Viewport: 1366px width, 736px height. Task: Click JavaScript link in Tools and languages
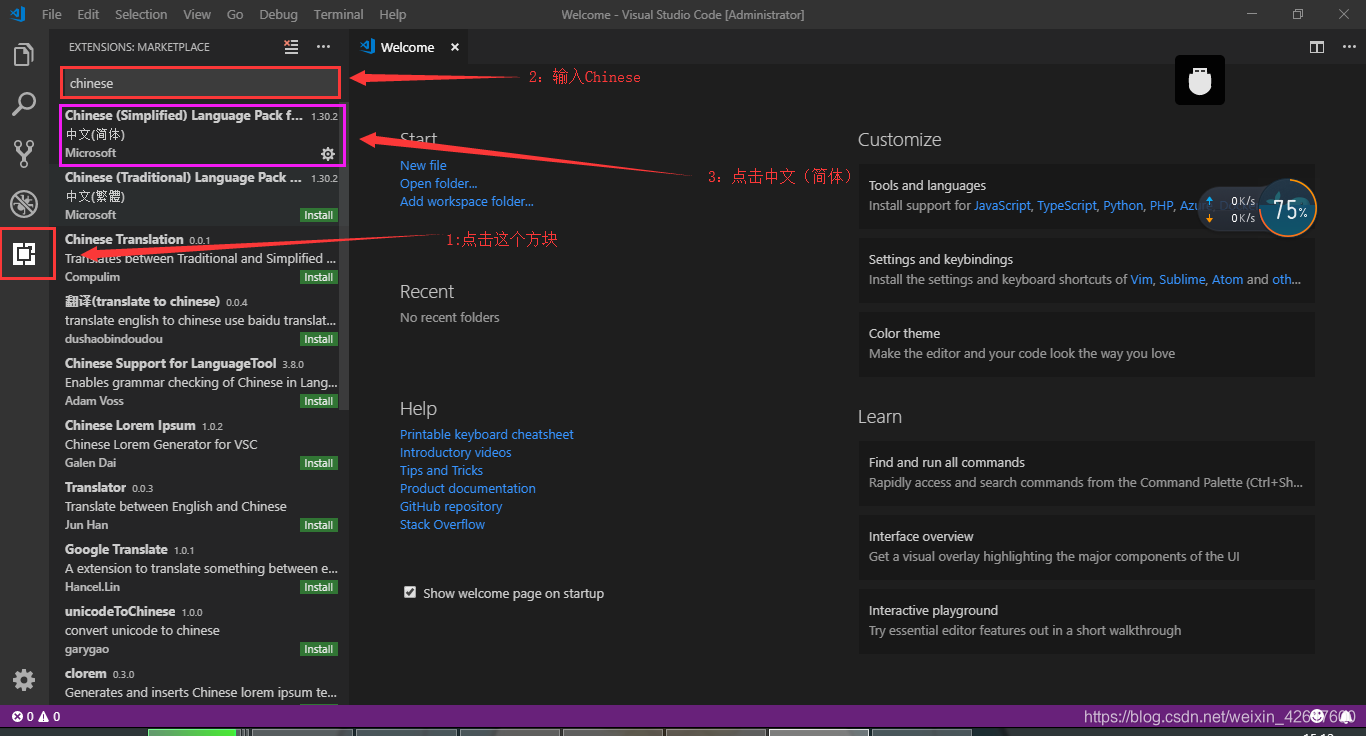tap(1002, 205)
